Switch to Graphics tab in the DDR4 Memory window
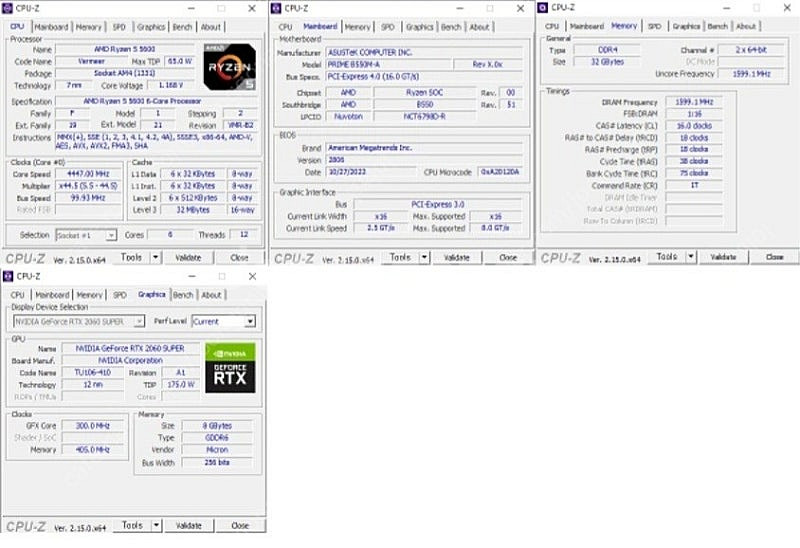The height and width of the screenshot is (548, 800). point(686,26)
